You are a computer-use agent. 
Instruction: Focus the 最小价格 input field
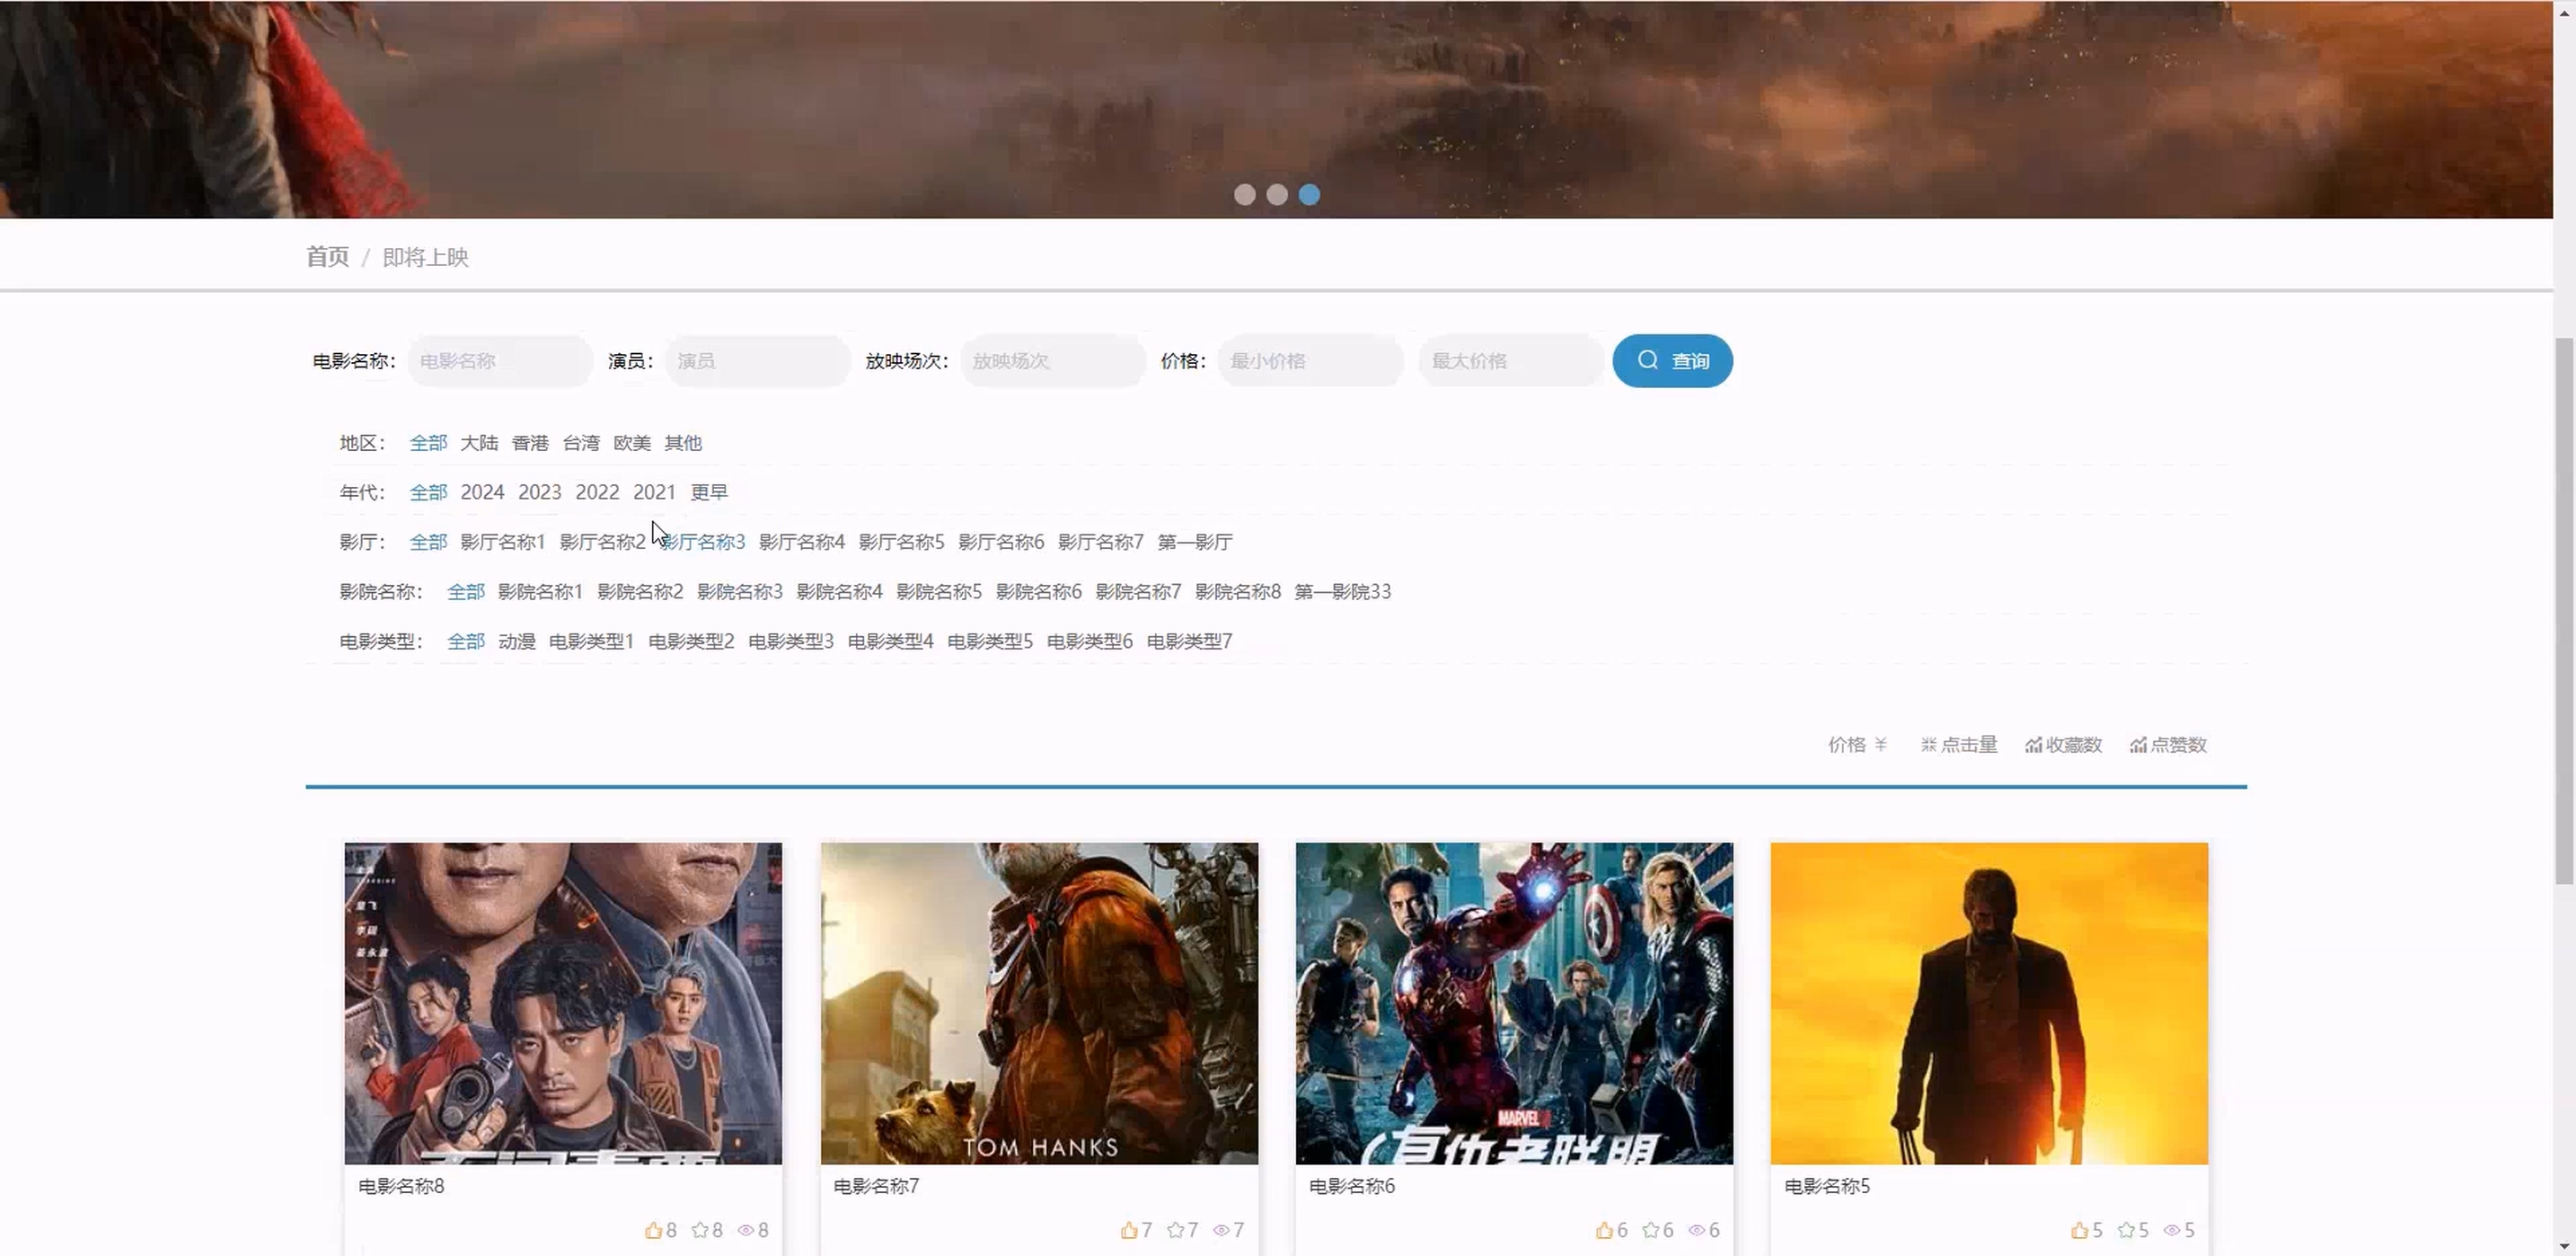(1311, 361)
